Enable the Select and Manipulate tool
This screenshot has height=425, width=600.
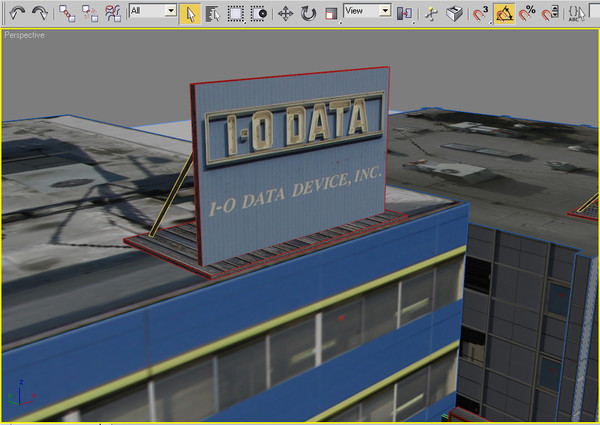pyautogui.click(x=432, y=14)
